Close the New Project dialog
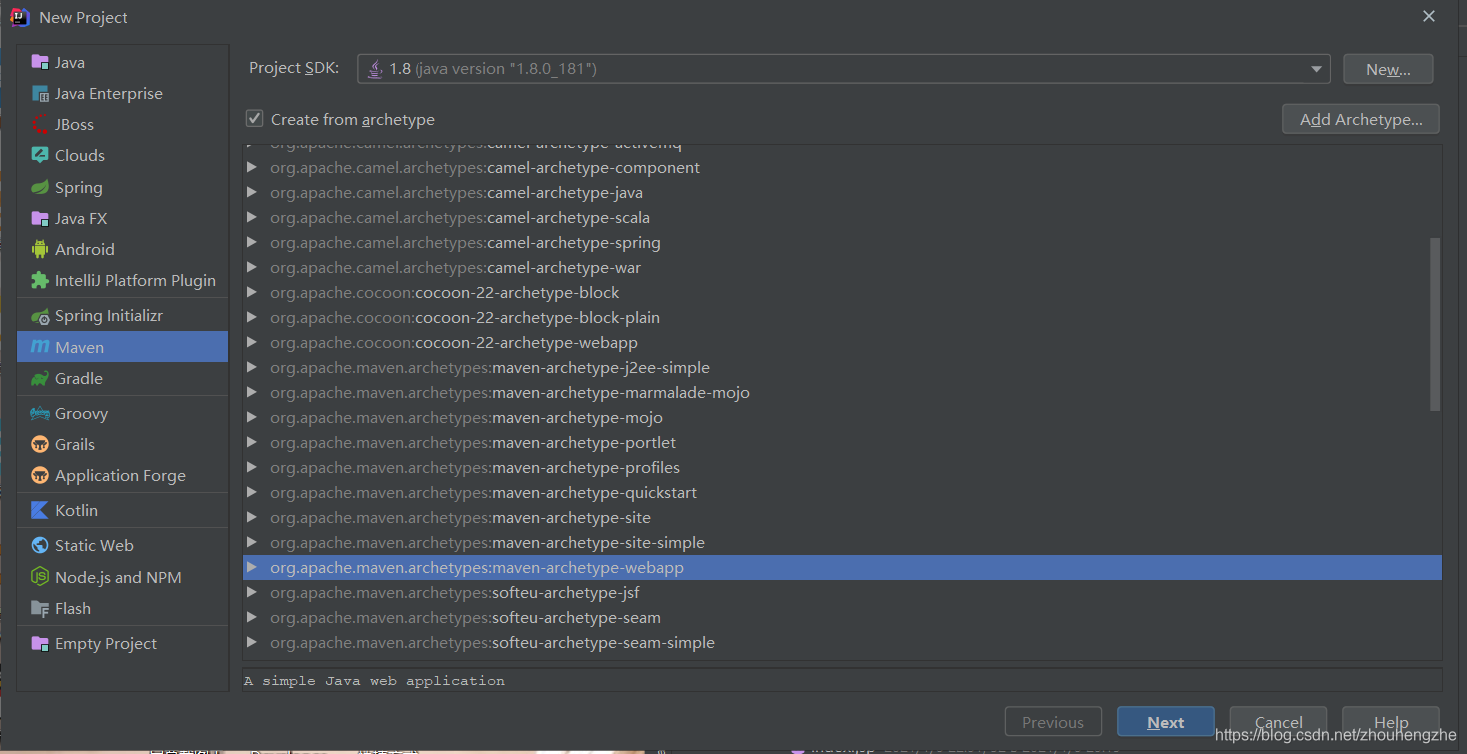Image resolution: width=1467 pixels, height=754 pixels. [1429, 16]
